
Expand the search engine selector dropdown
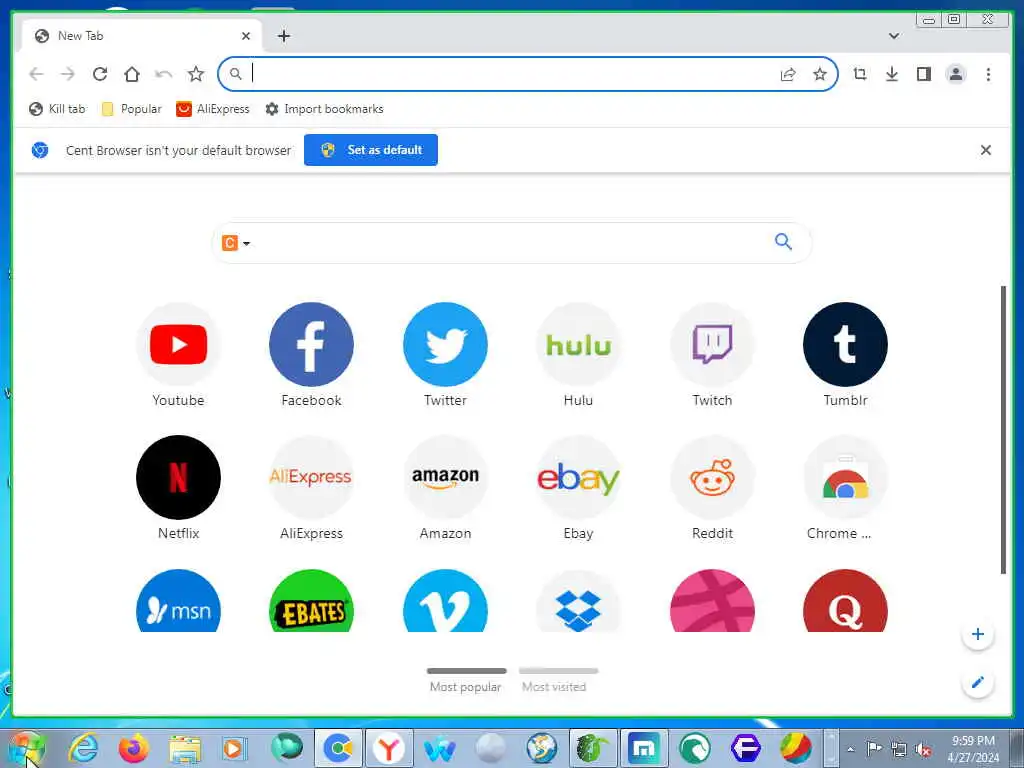click(x=236, y=243)
